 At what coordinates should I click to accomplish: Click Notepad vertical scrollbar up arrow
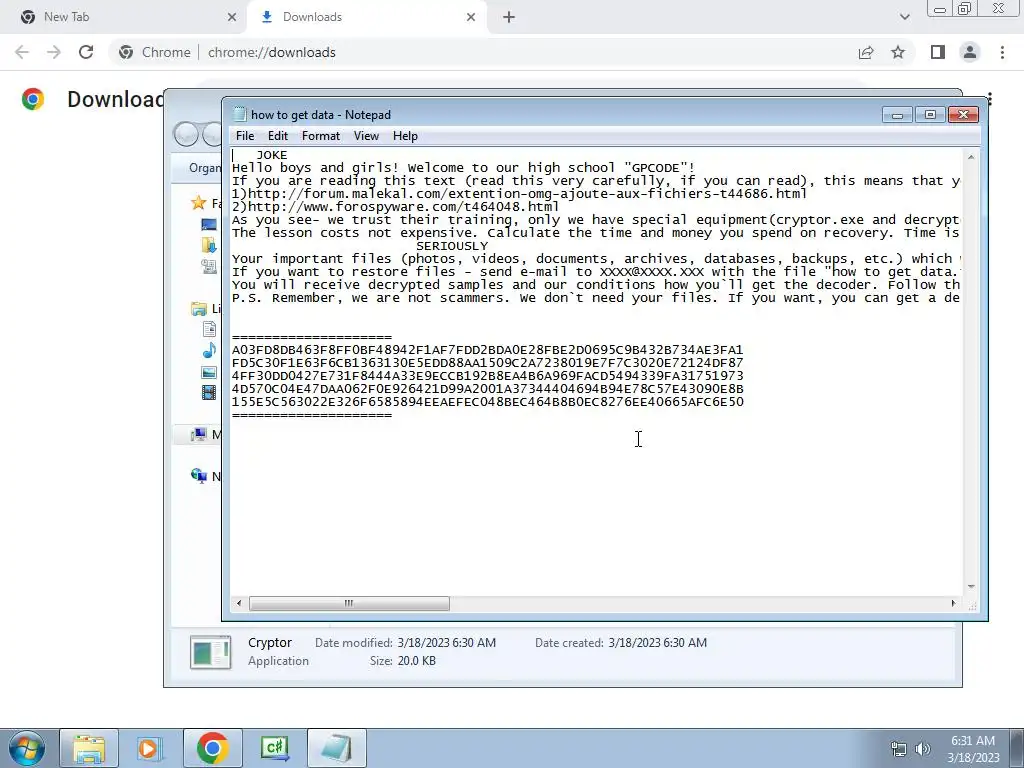[971, 157]
